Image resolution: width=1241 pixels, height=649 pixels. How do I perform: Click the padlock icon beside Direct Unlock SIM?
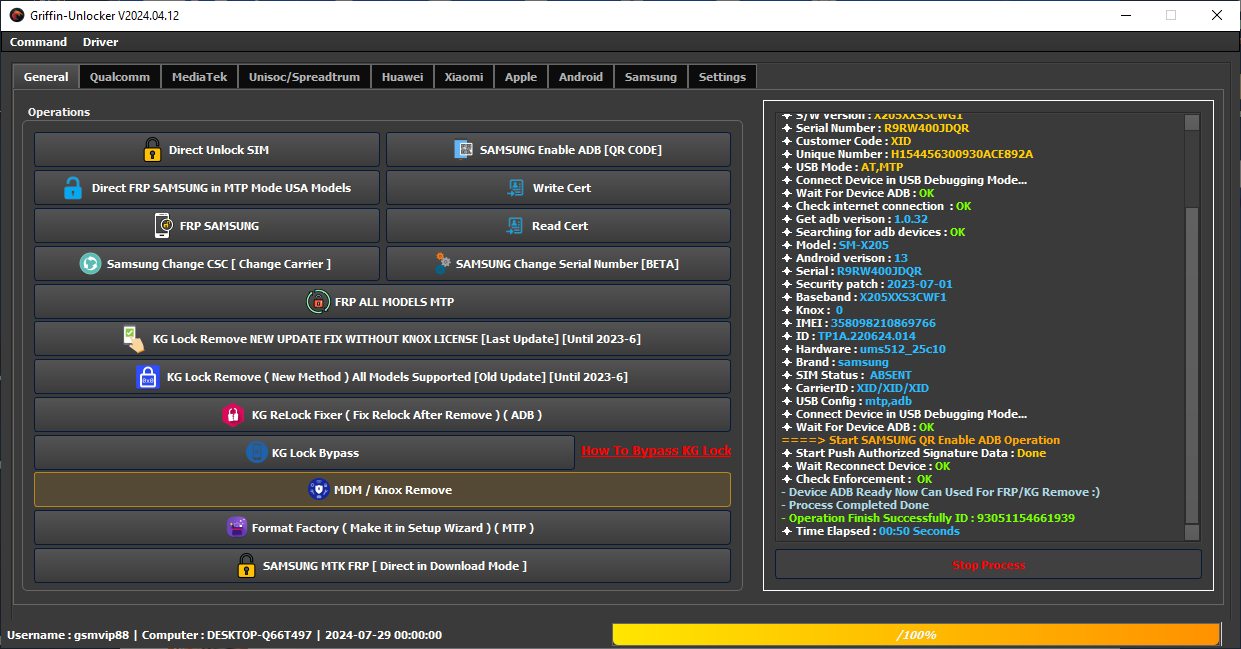click(x=152, y=150)
